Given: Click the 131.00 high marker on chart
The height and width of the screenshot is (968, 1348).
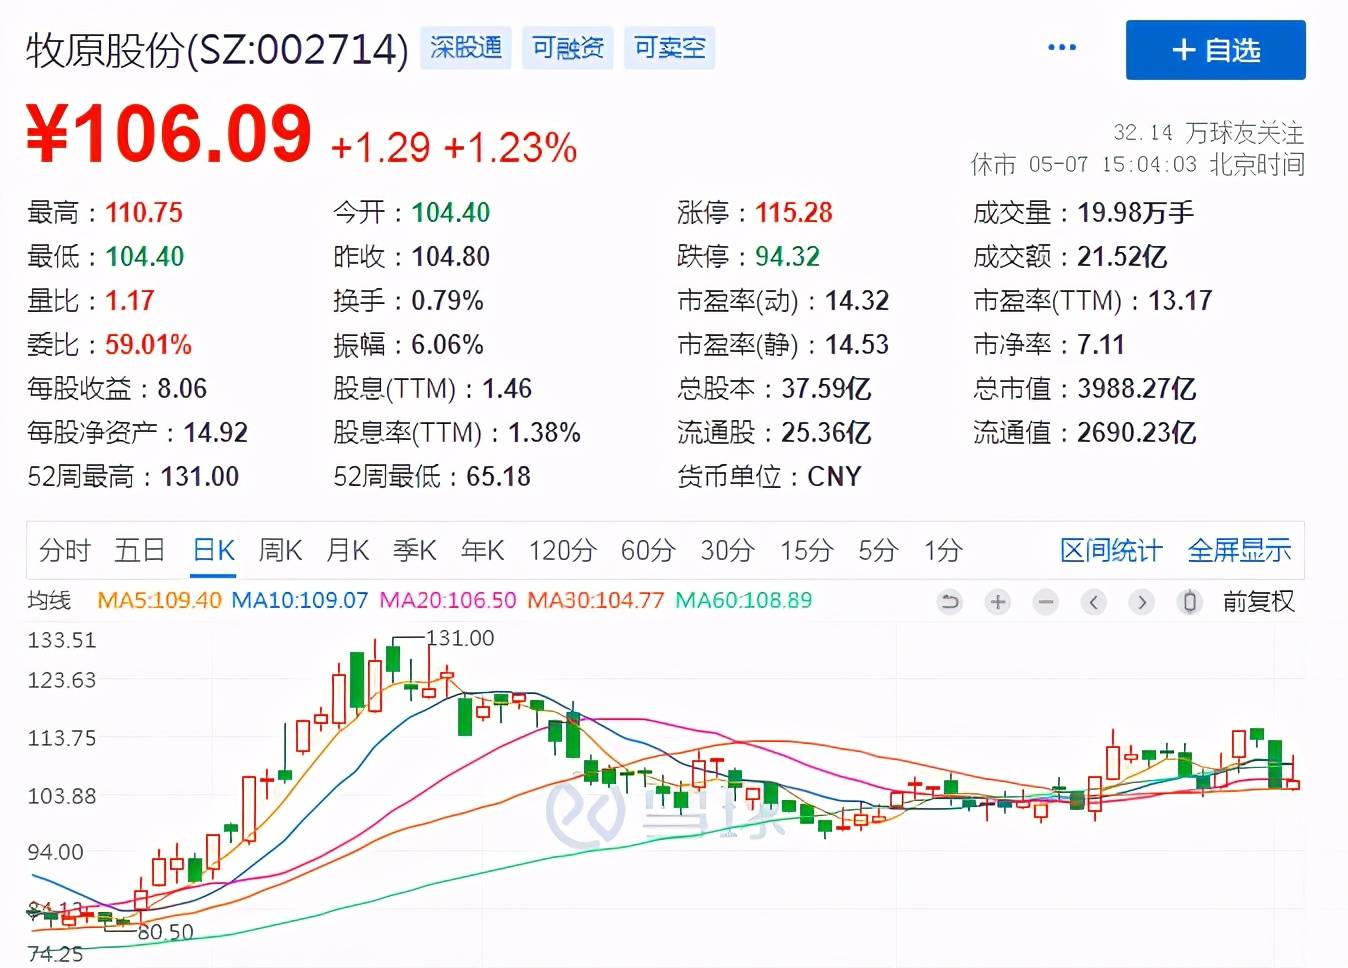Looking at the screenshot, I should pyautogui.click(x=460, y=637).
